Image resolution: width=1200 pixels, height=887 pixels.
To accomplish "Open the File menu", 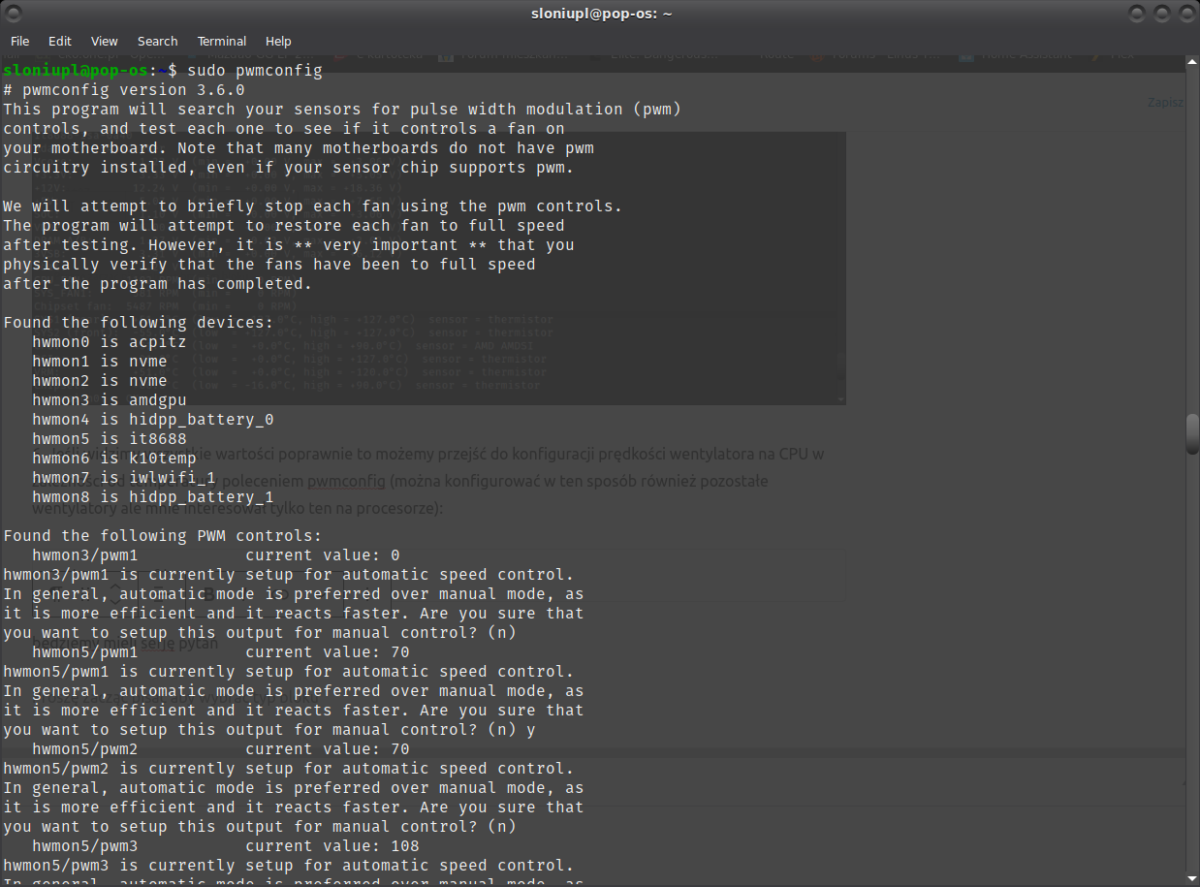I will pos(20,41).
